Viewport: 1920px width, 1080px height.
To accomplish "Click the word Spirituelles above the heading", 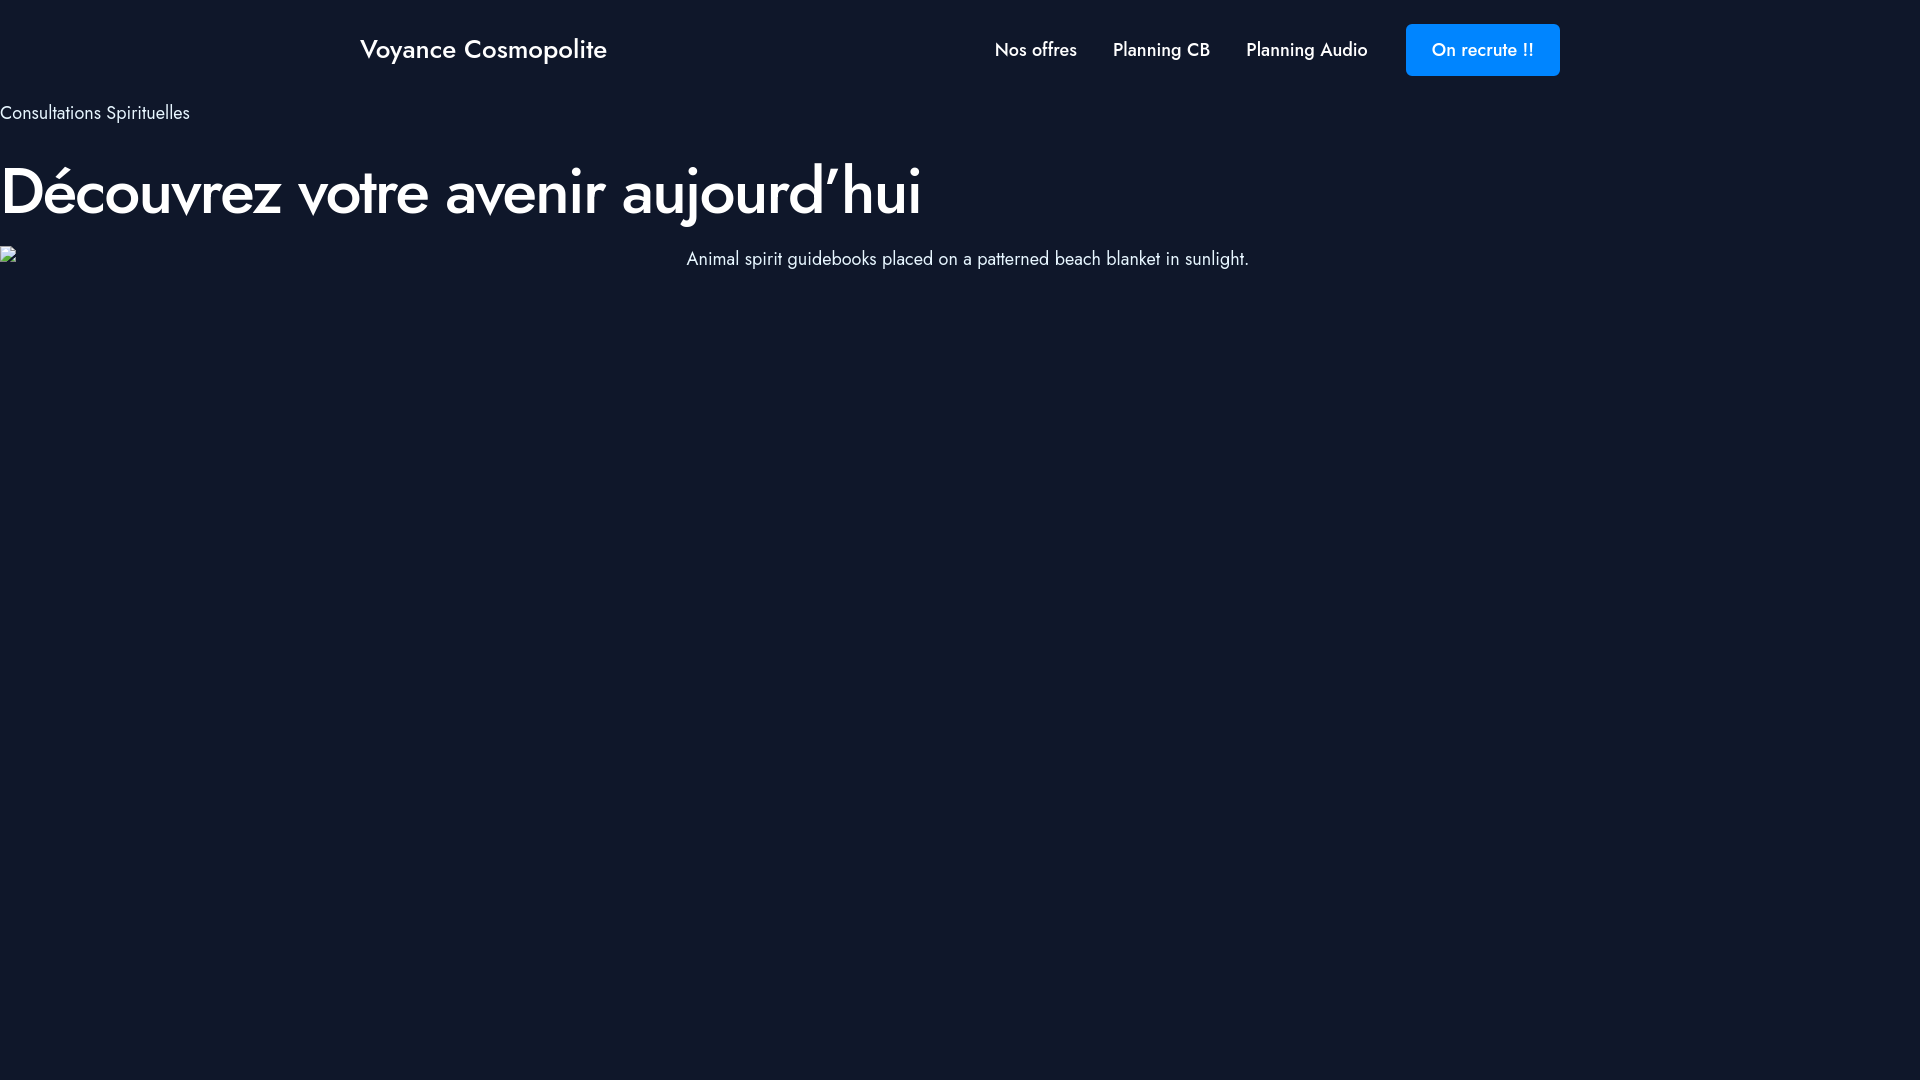I will [148, 113].
